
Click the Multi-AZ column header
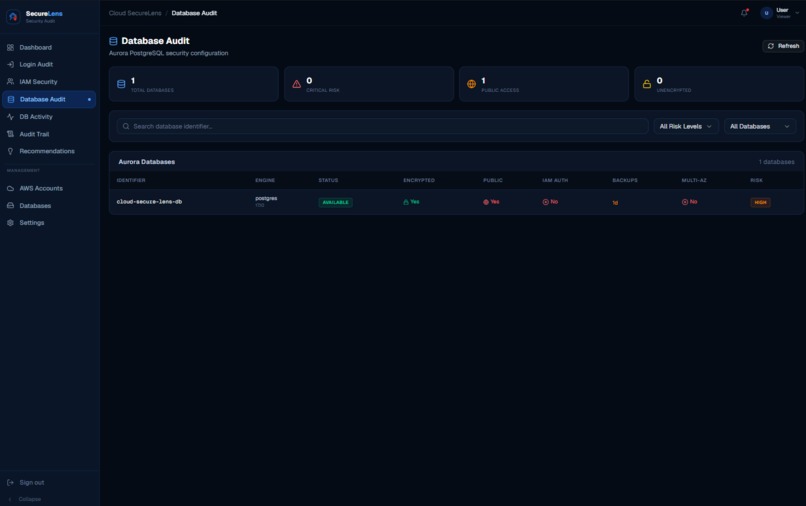[x=694, y=180]
